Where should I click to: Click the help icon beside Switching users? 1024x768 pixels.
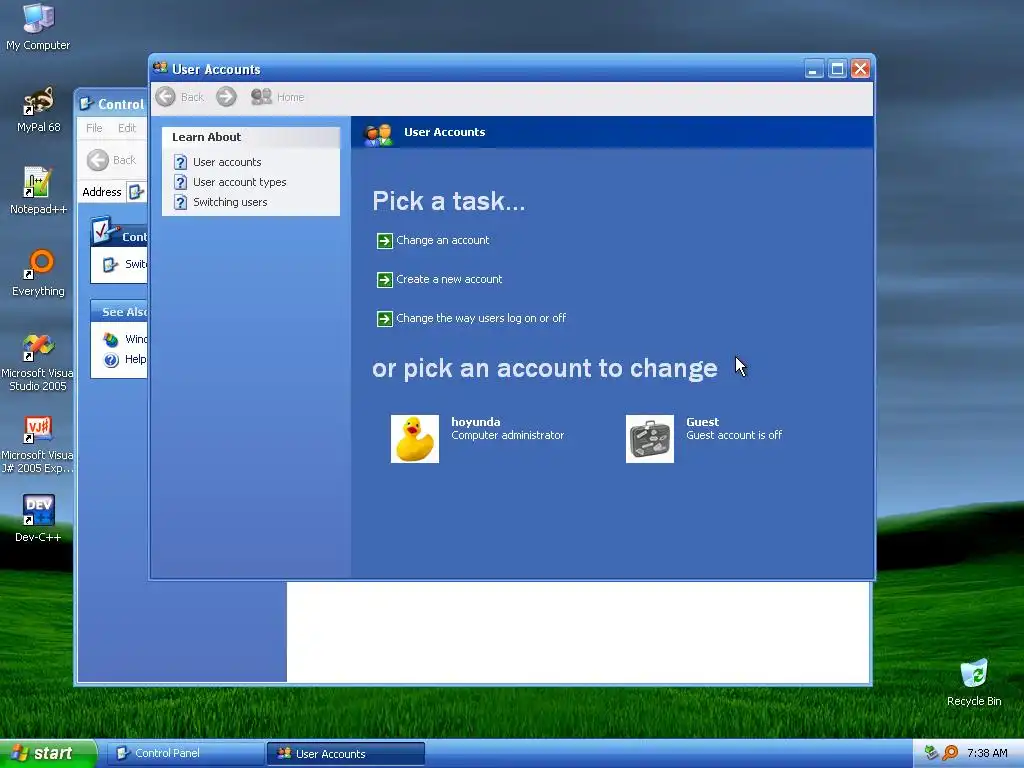coord(181,202)
